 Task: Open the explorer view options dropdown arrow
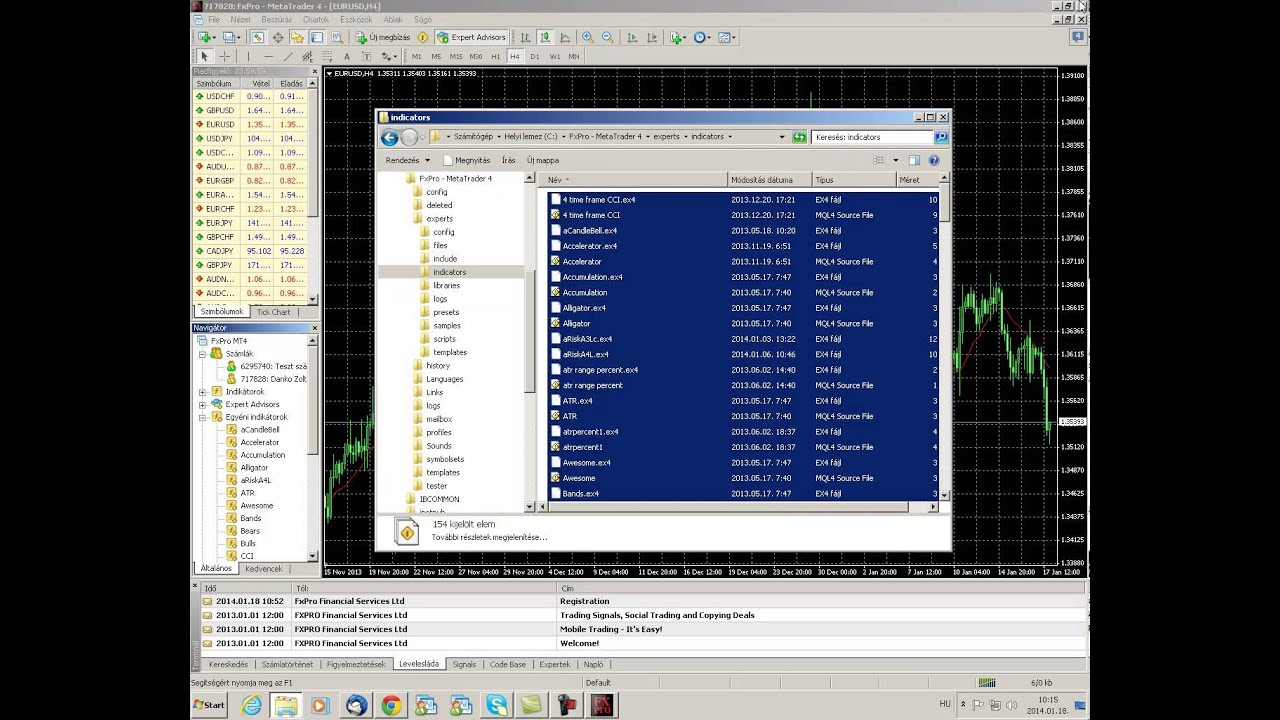[896, 160]
